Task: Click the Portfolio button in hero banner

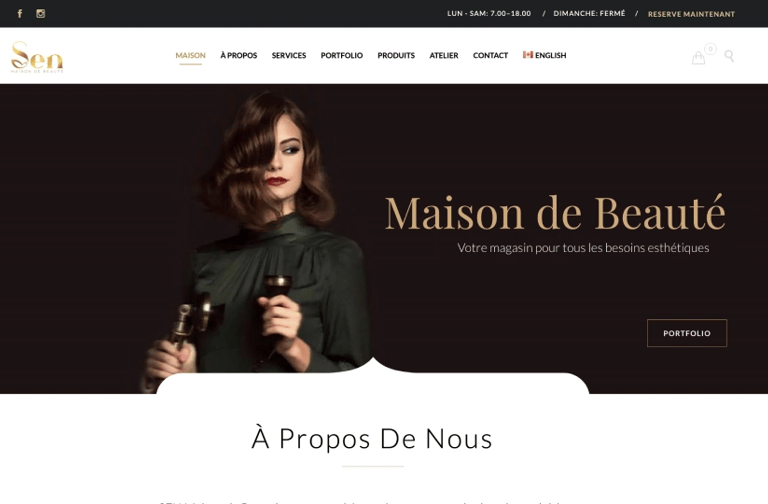Action: (687, 333)
